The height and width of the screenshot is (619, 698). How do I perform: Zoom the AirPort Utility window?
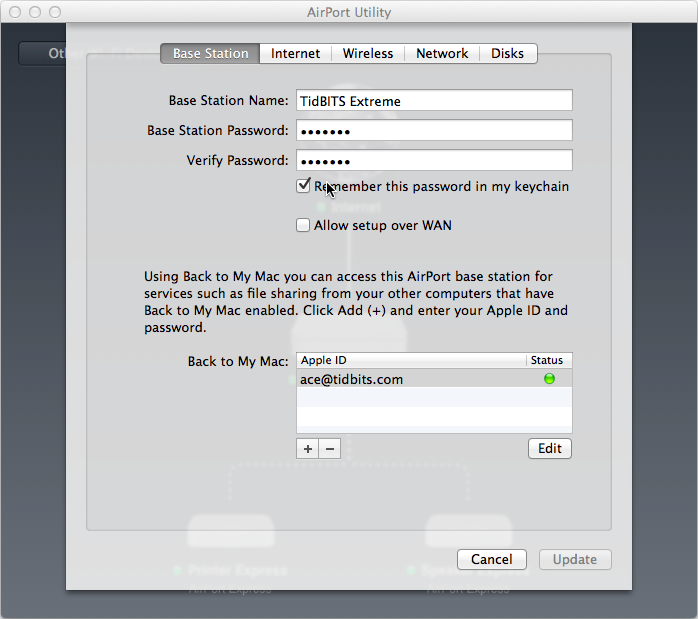click(55, 12)
